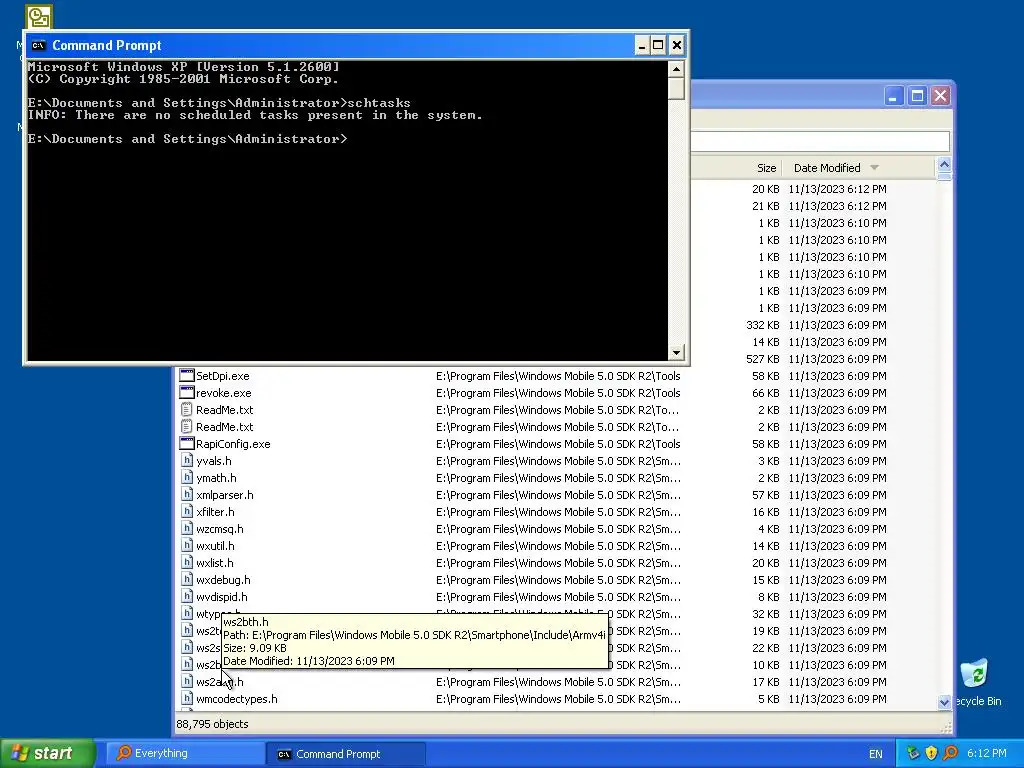This screenshot has height=768, width=1024.
Task: Click the wzcmsq.h file icon
Action: point(187,528)
